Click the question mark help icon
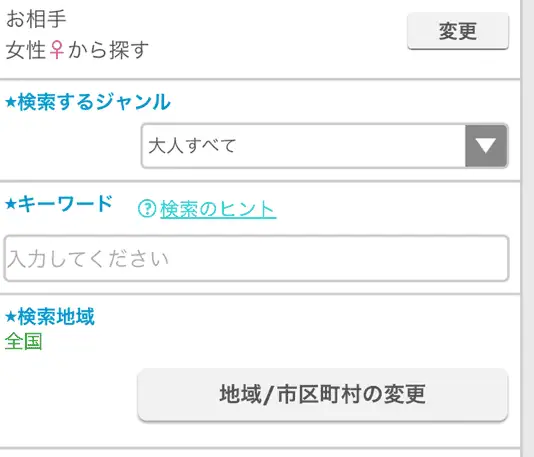Viewport: 534px width, 457px height. pyautogui.click(x=147, y=208)
